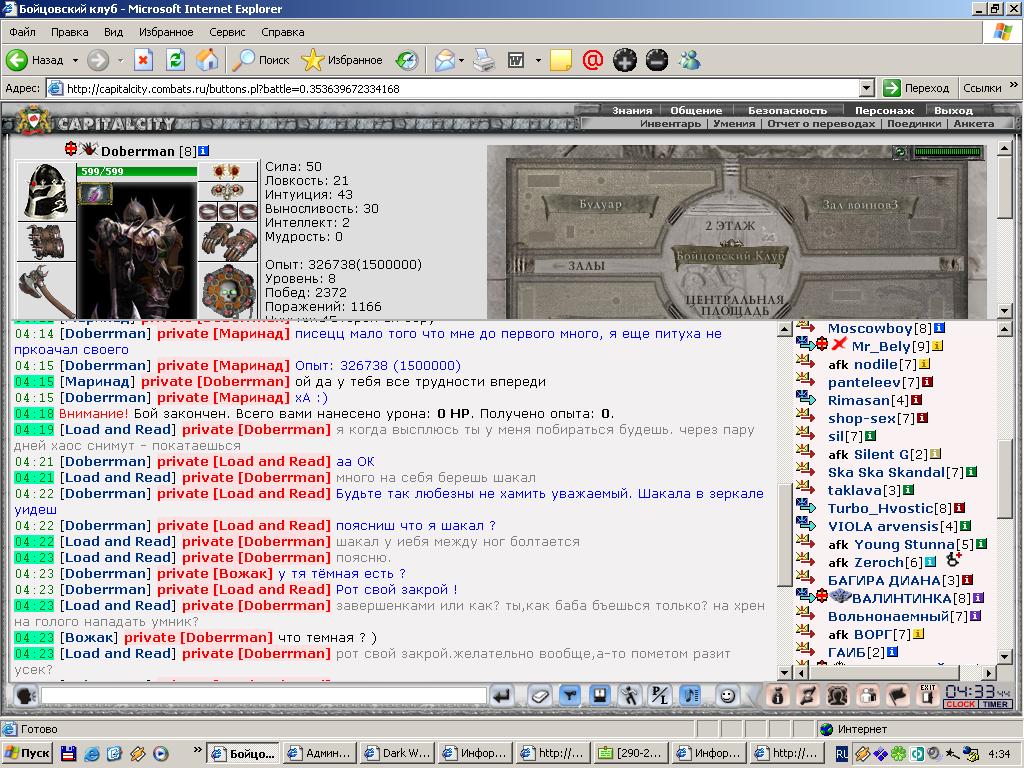Click the info icon next to Moscowboy[8]
This screenshot has height=768, width=1024.
click(x=939, y=328)
